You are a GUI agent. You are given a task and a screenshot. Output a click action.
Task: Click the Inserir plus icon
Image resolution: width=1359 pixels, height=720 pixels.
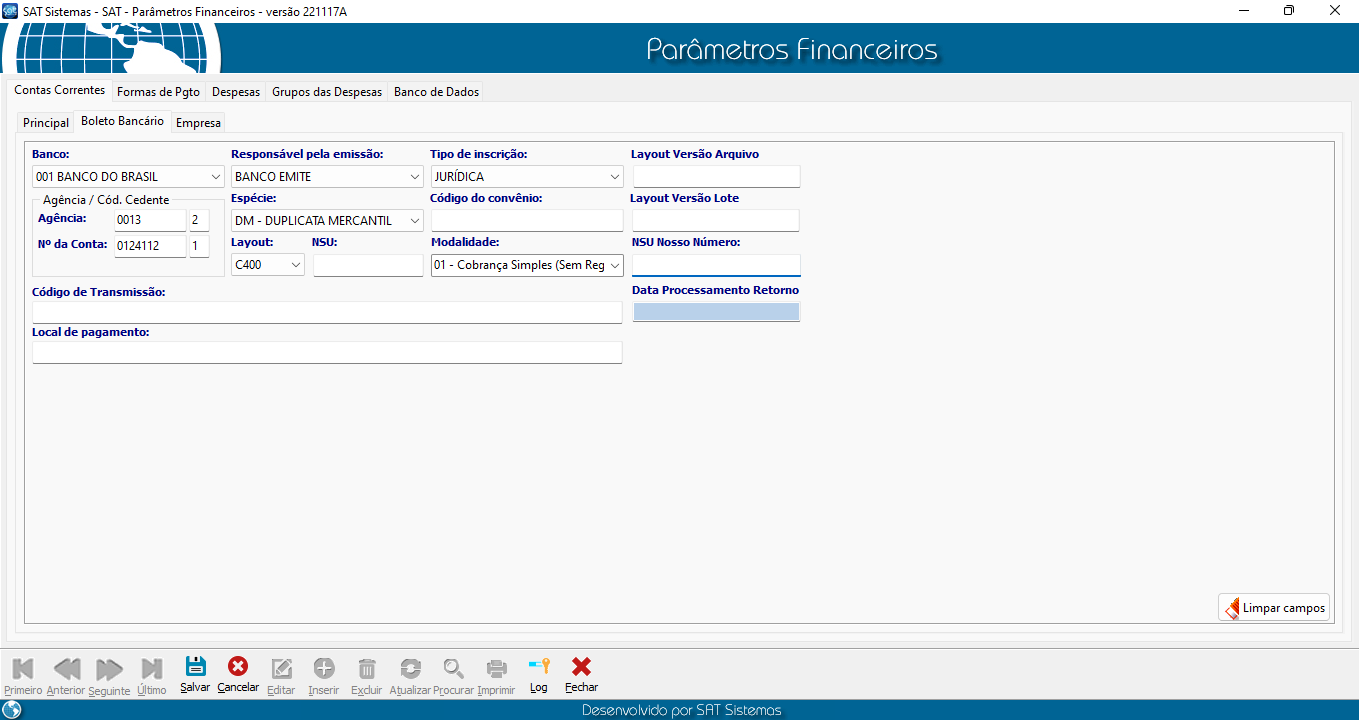(x=324, y=669)
